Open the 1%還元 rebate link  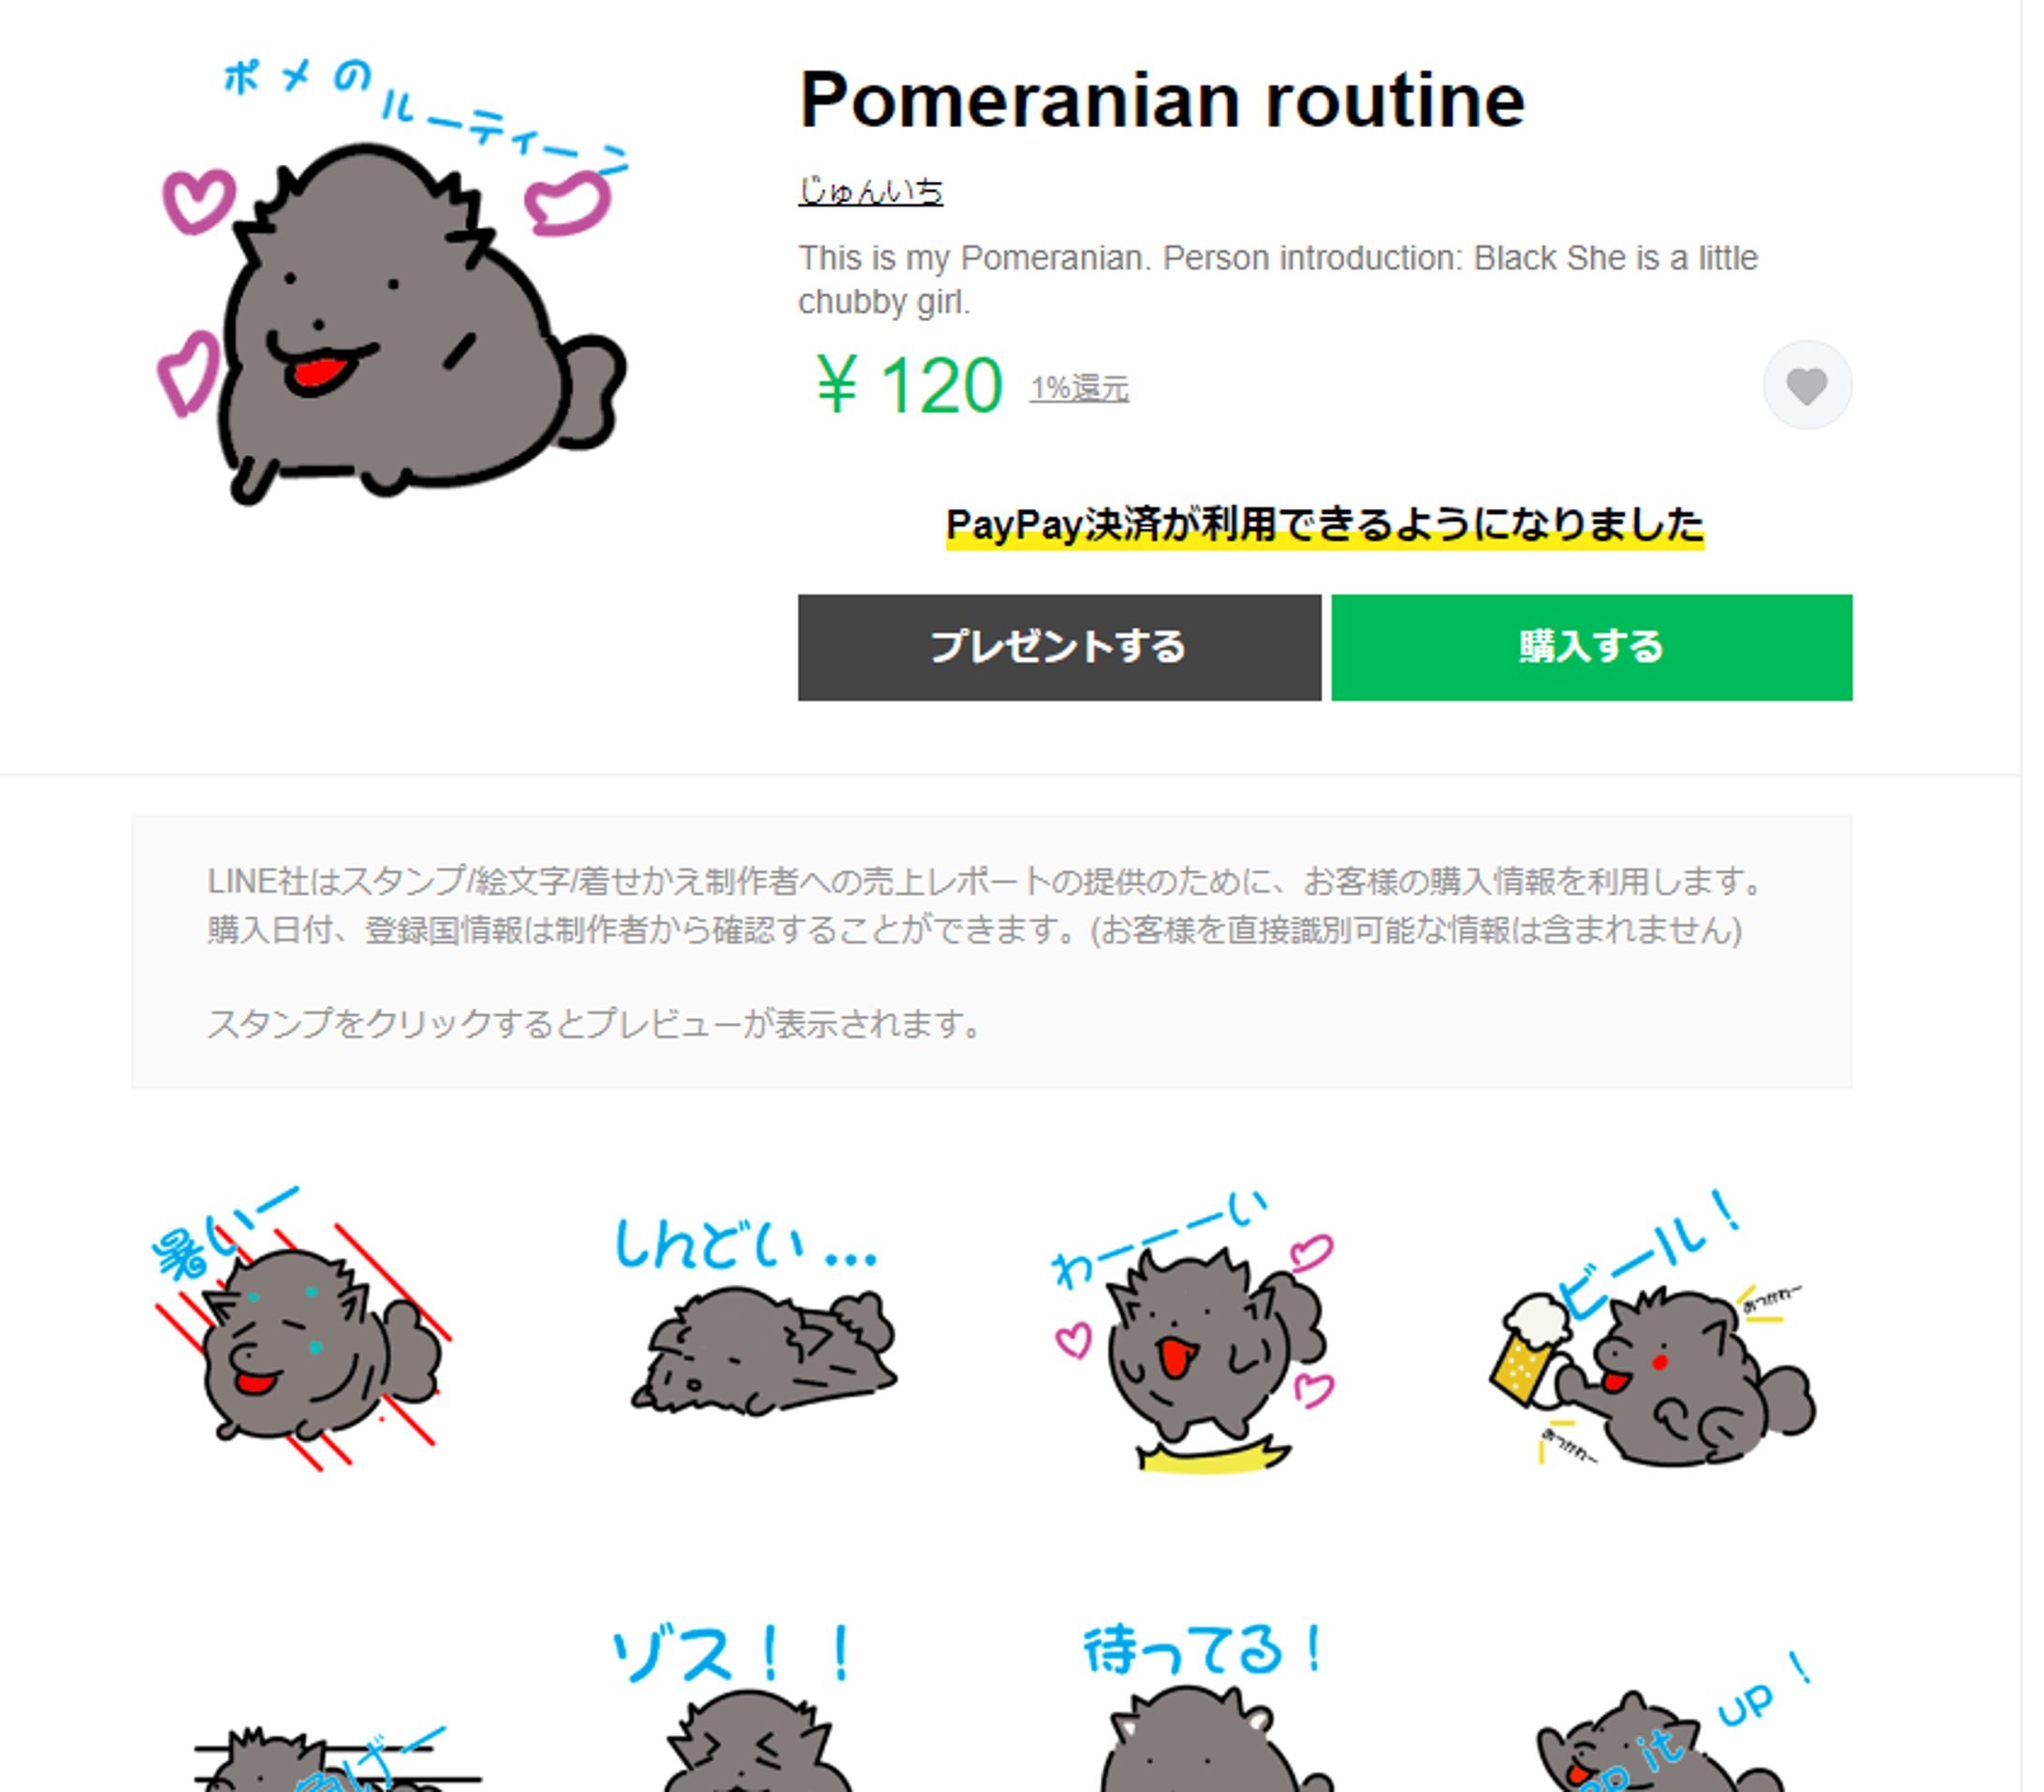(x=1079, y=388)
